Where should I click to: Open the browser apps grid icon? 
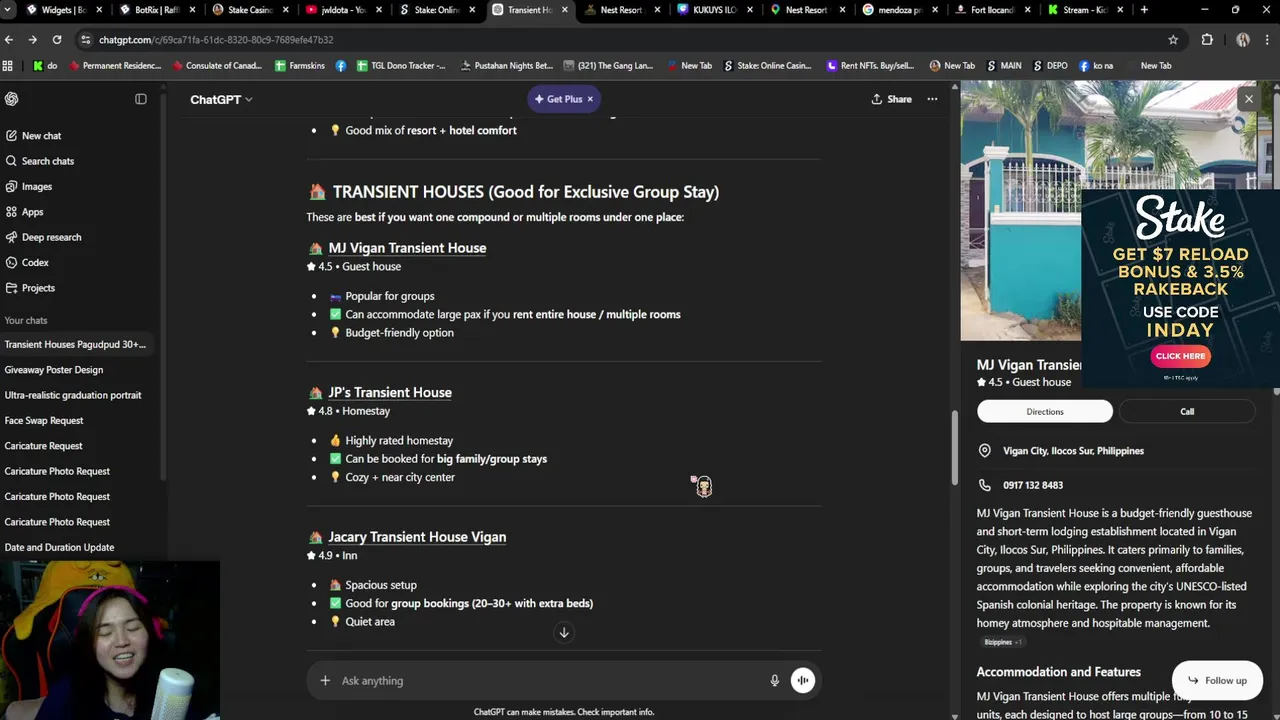click(x=8, y=66)
